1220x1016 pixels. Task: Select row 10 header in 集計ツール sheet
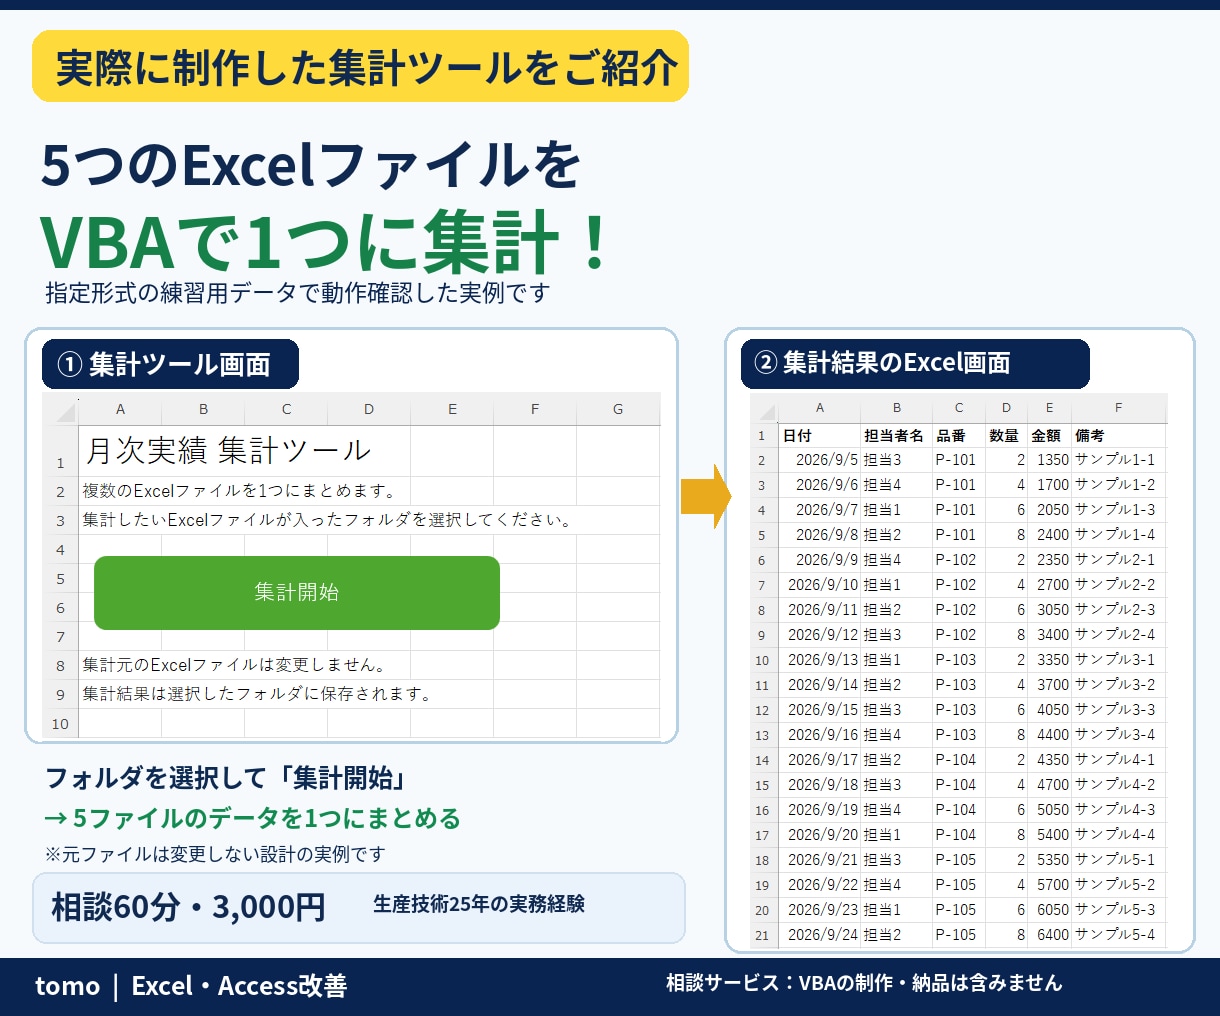(61, 724)
